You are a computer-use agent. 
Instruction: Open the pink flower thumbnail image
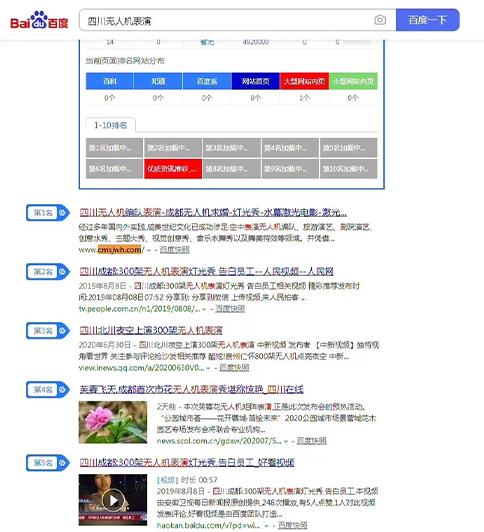pyautogui.click(x=113, y=422)
